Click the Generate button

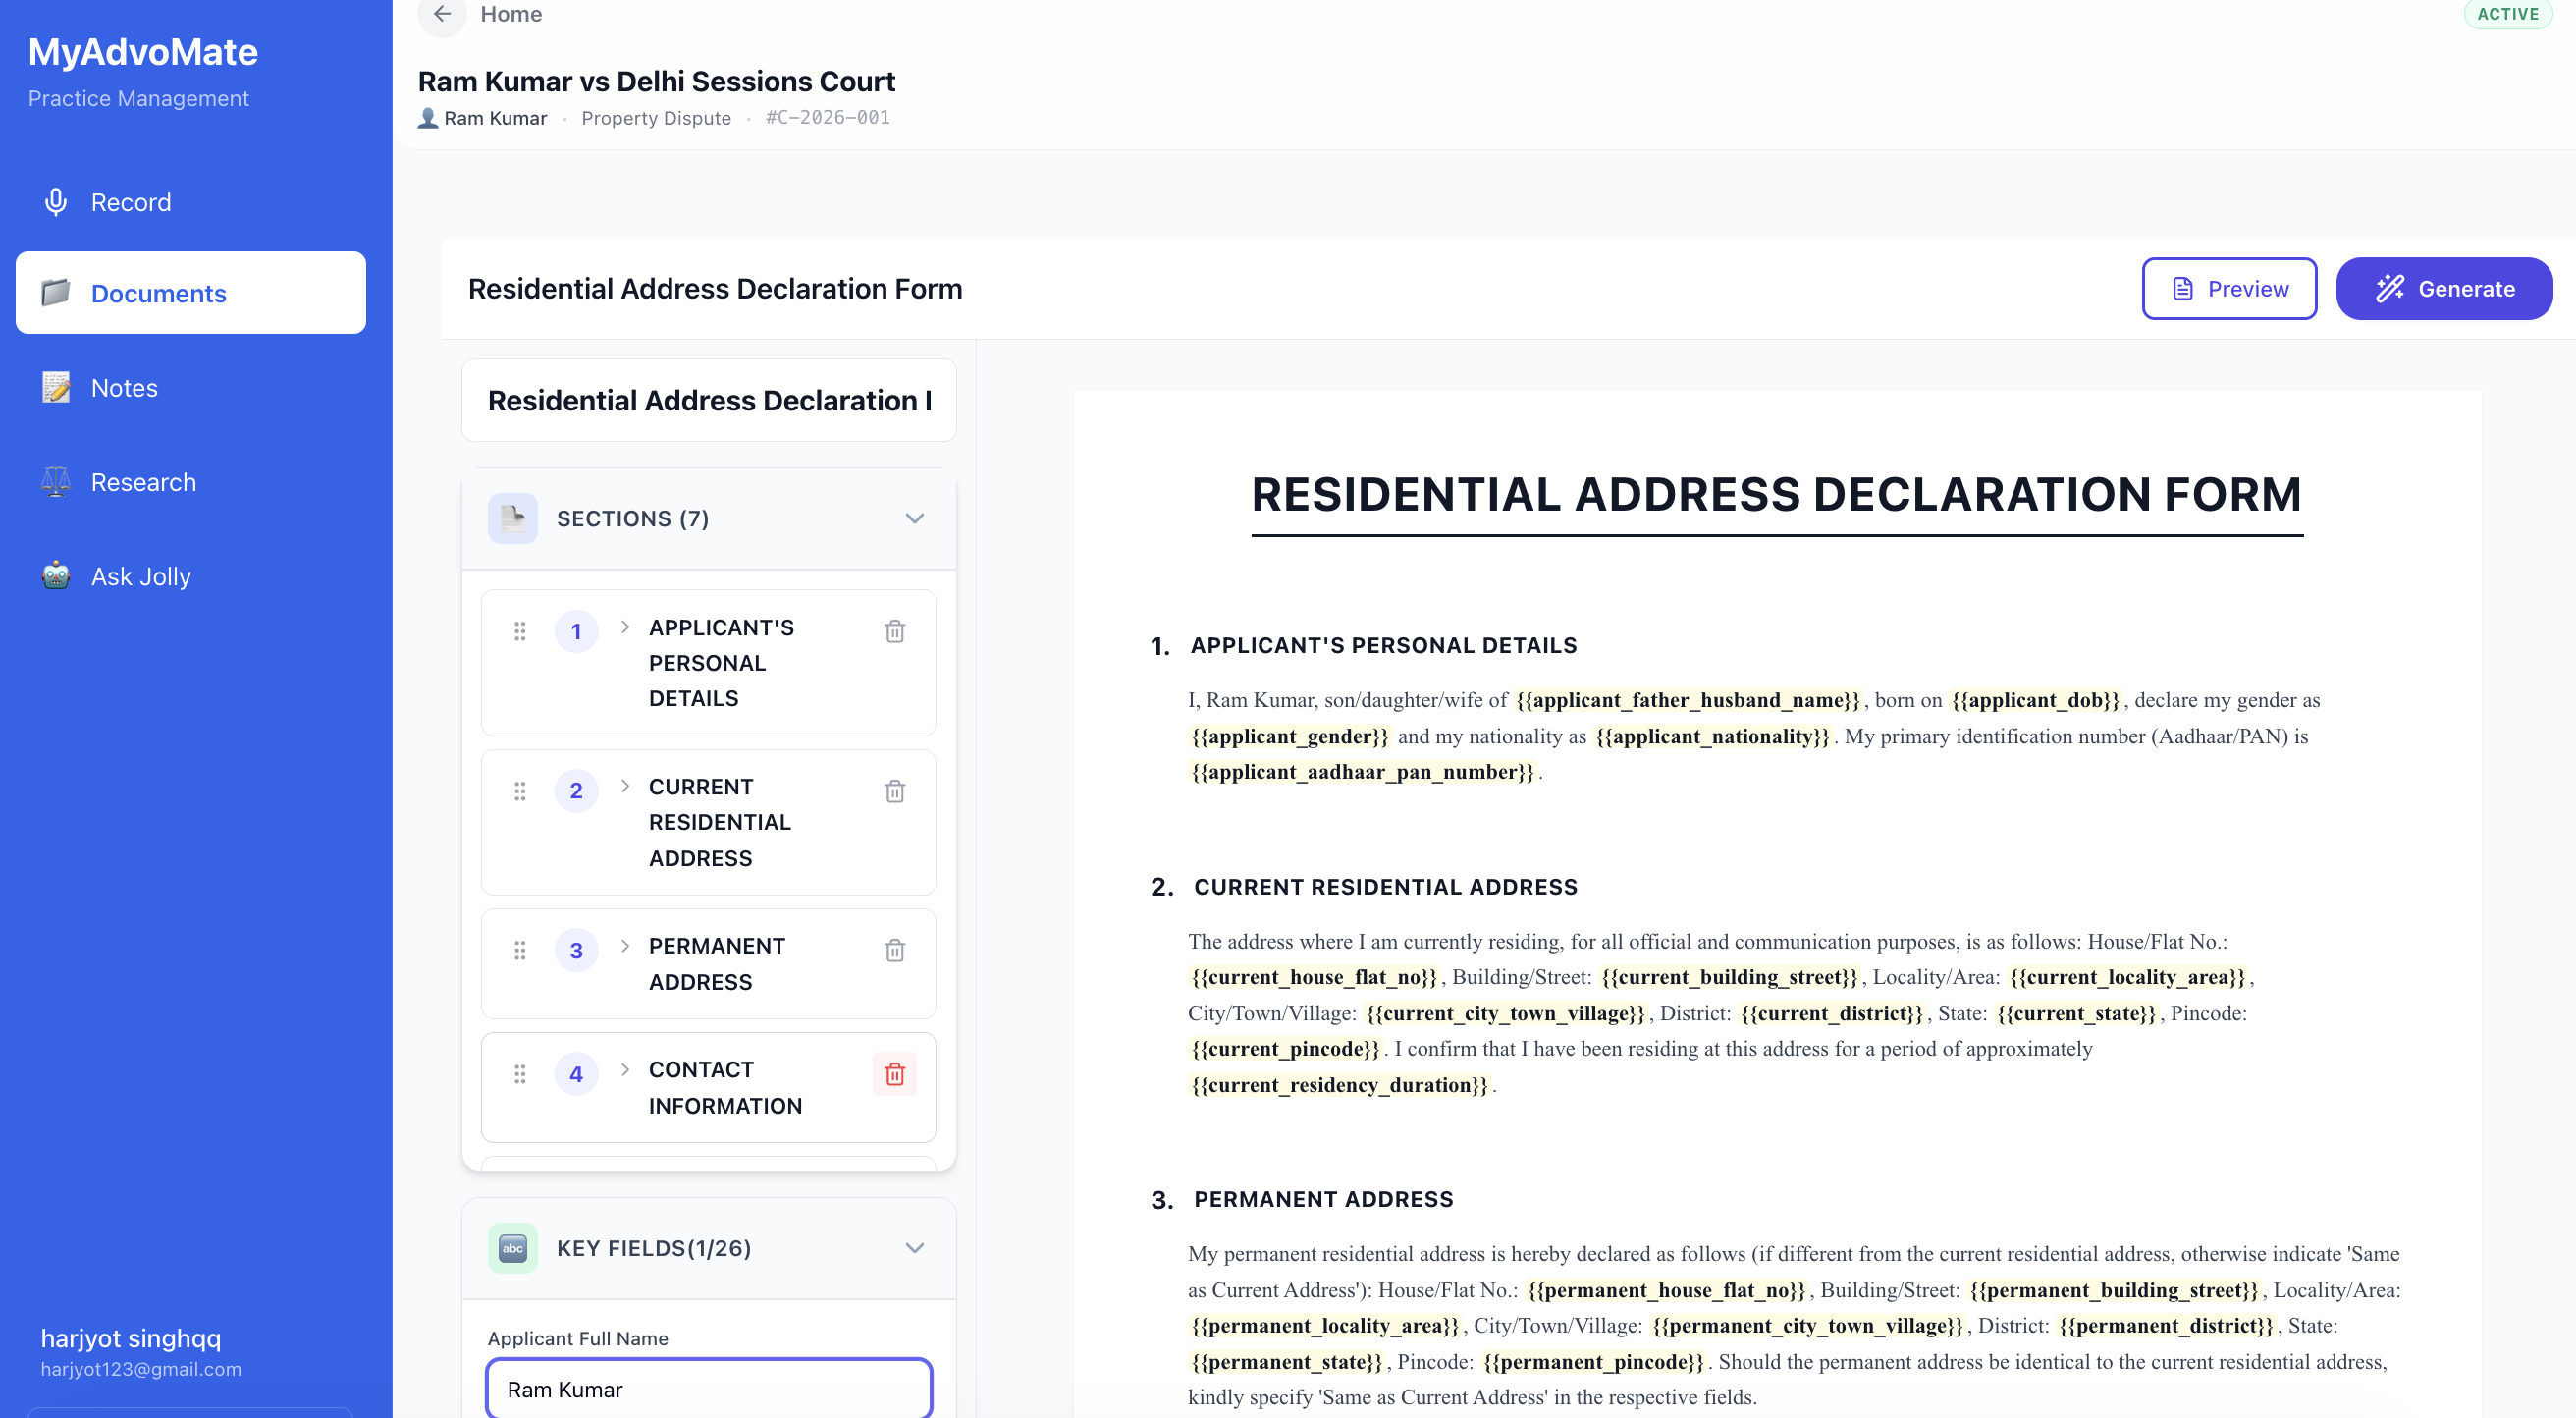click(2444, 288)
